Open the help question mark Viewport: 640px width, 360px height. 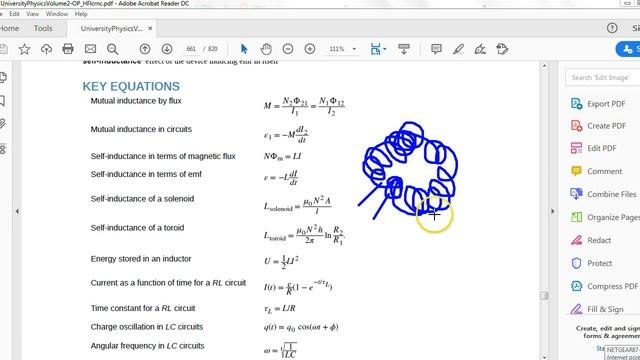click(x=612, y=28)
